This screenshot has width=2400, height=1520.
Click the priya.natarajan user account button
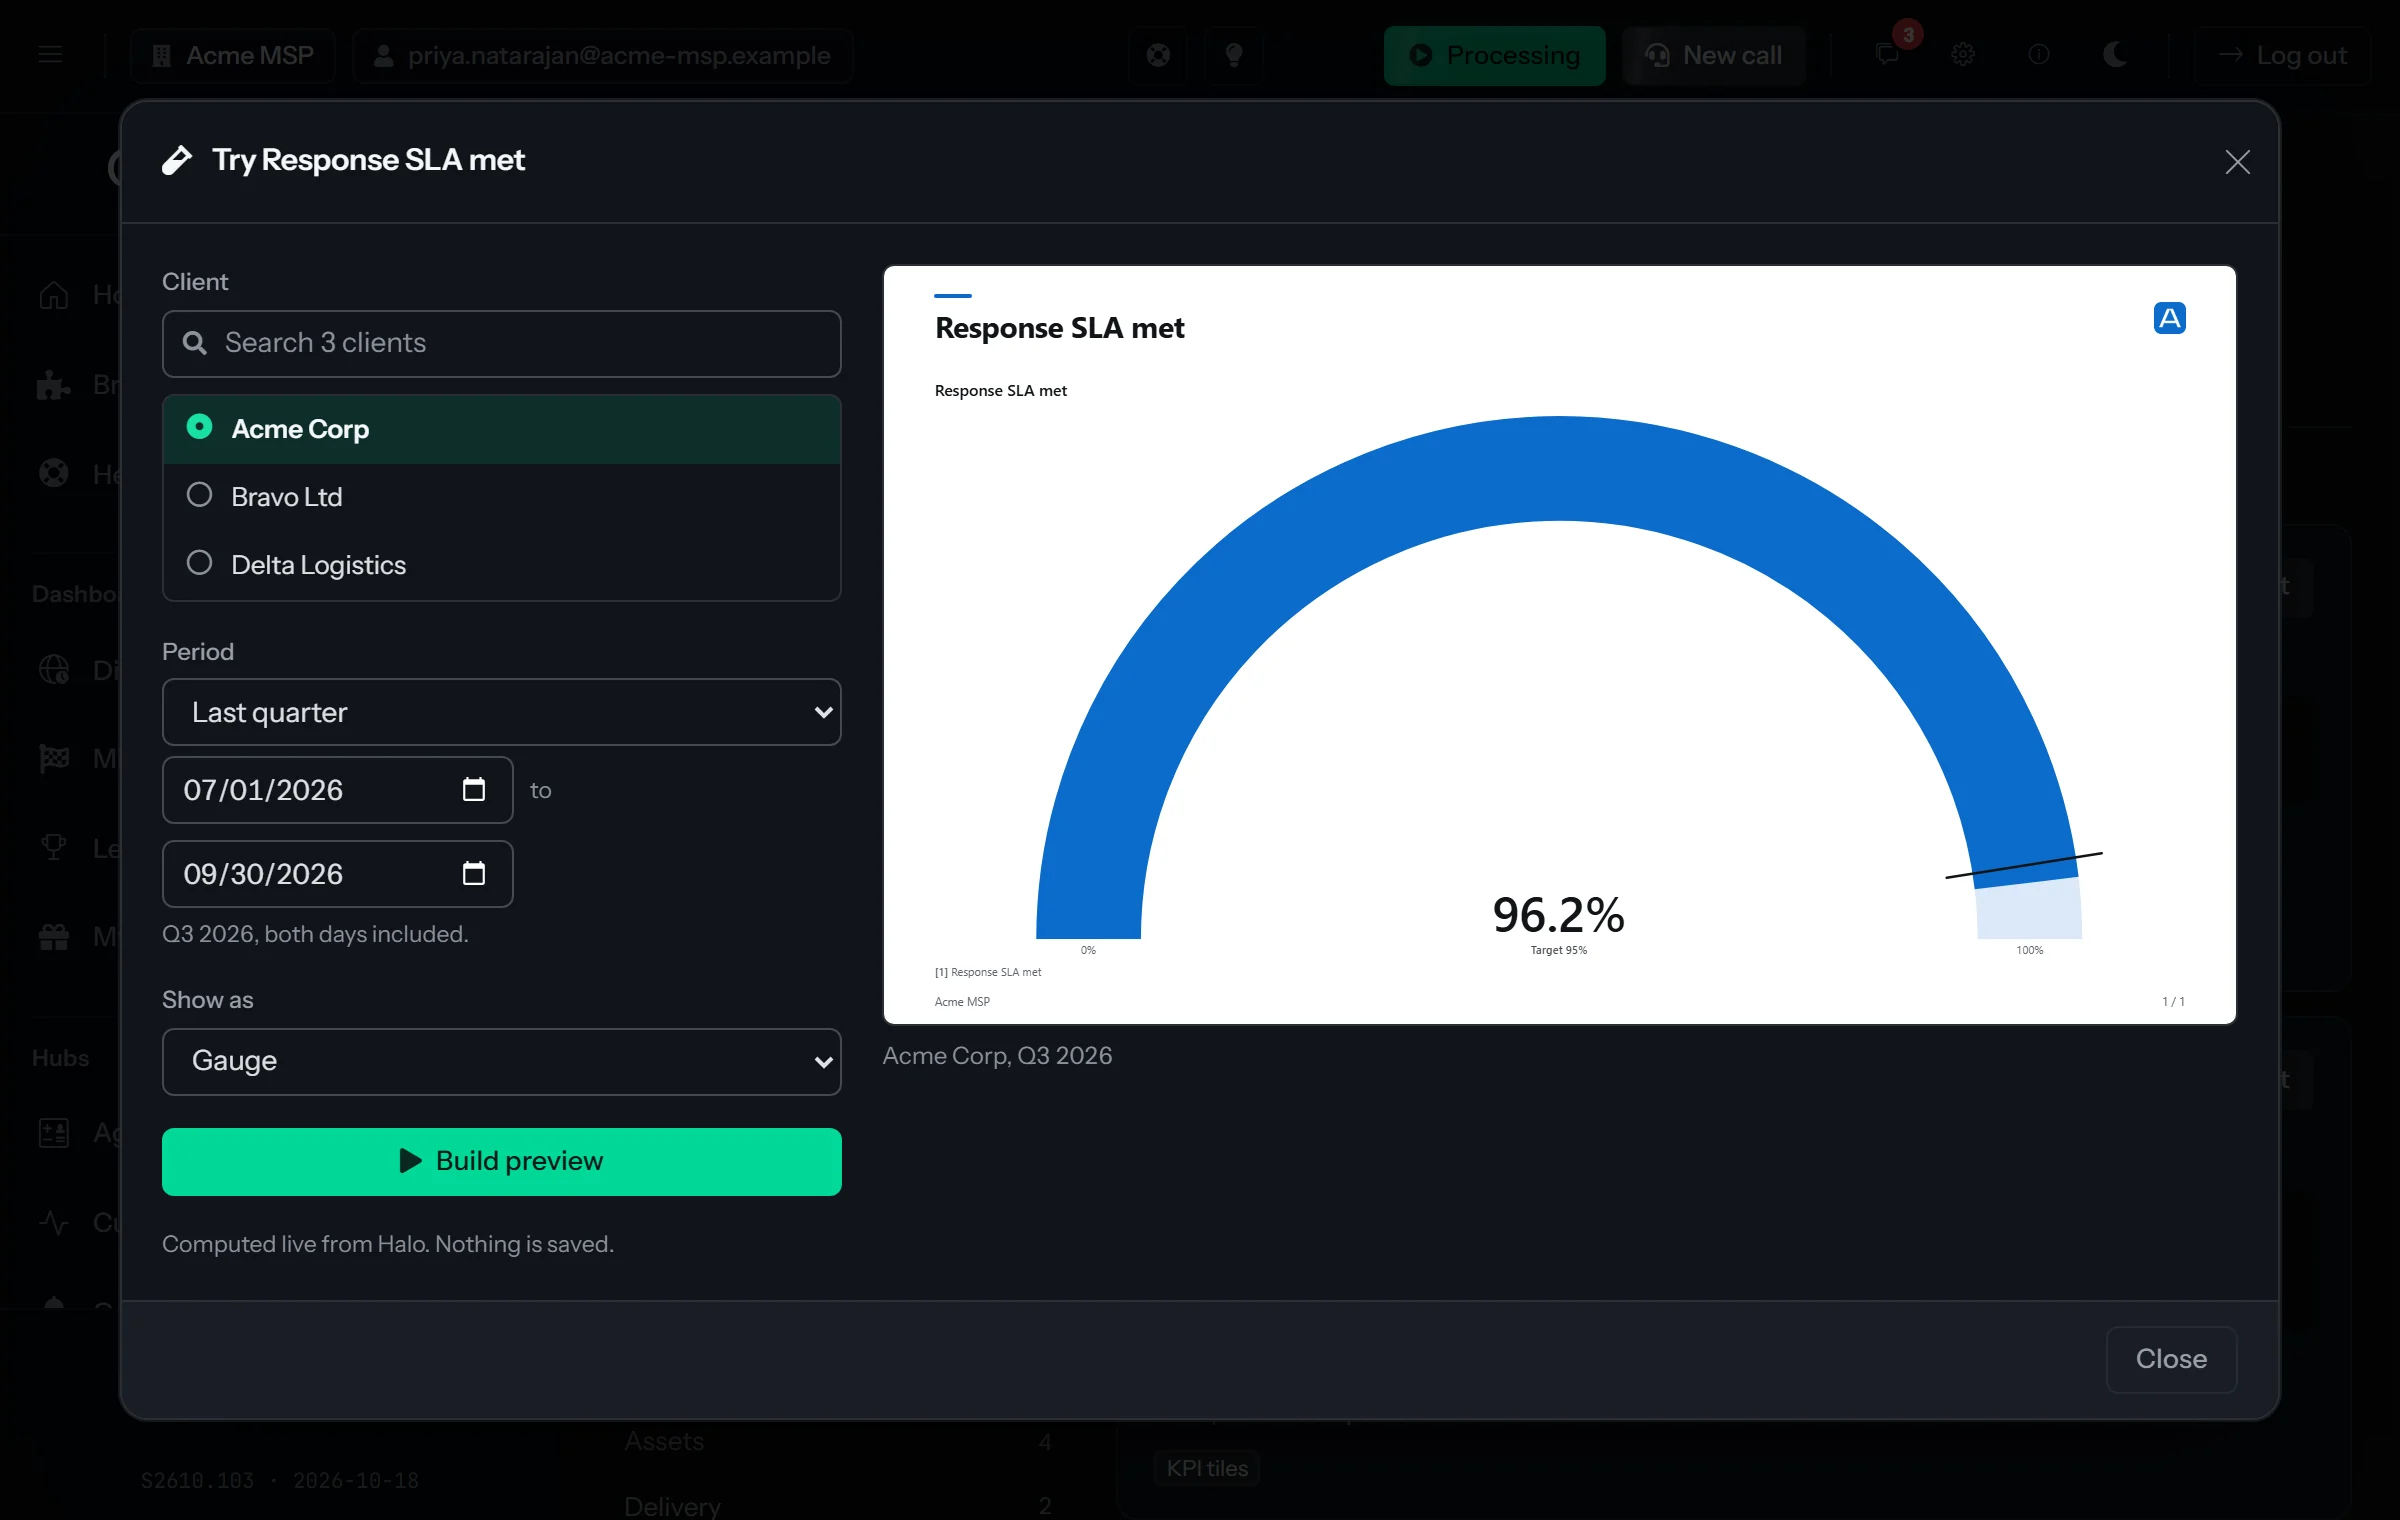click(603, 55)
